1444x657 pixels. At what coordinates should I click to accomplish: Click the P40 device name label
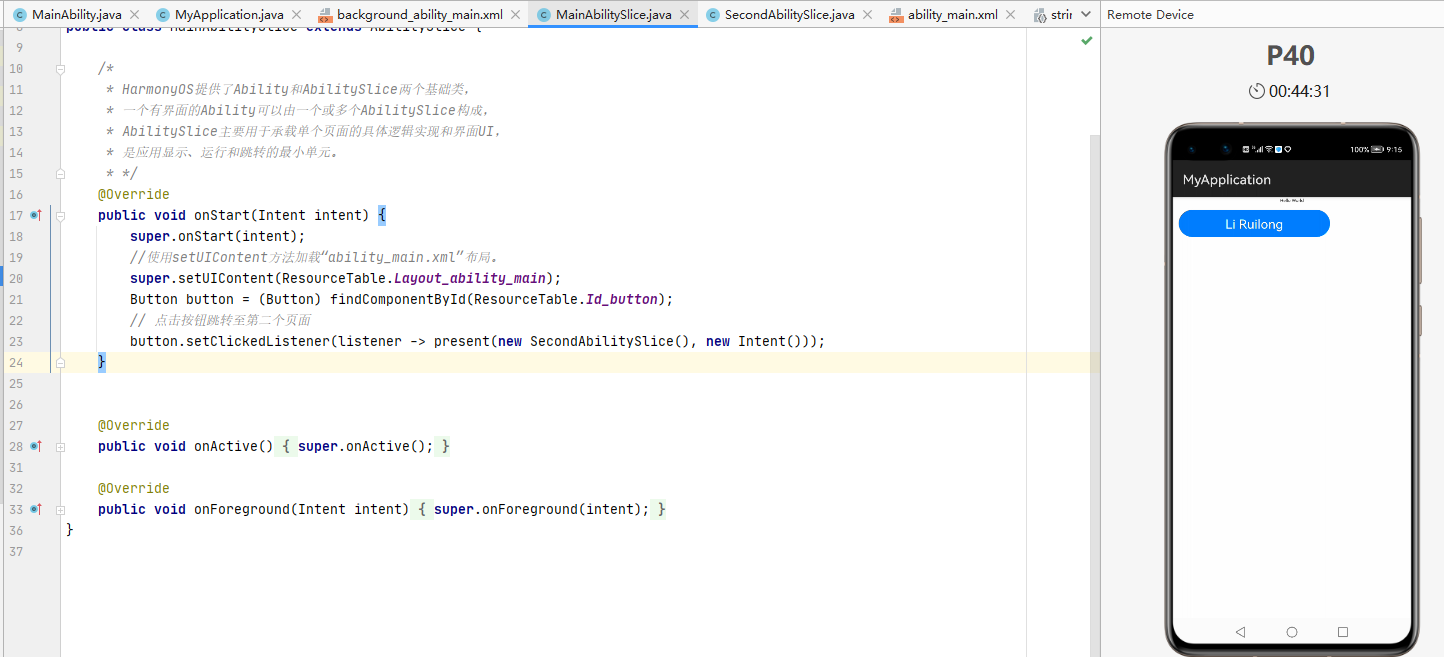1290,56
